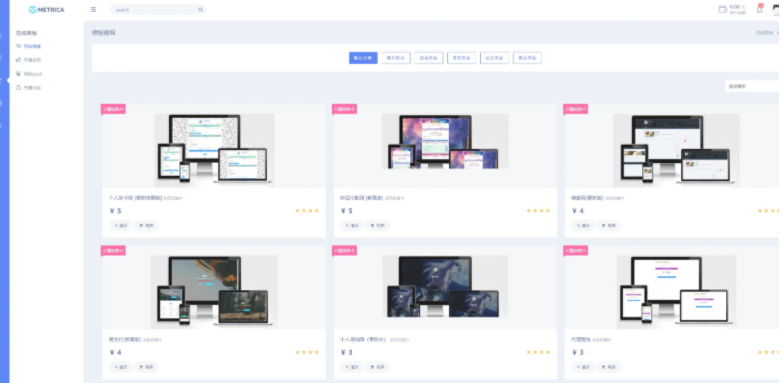Viewport: 782px width, 383px height.
Task: Open the template search dropdown field at right
Action: [753, 86]
